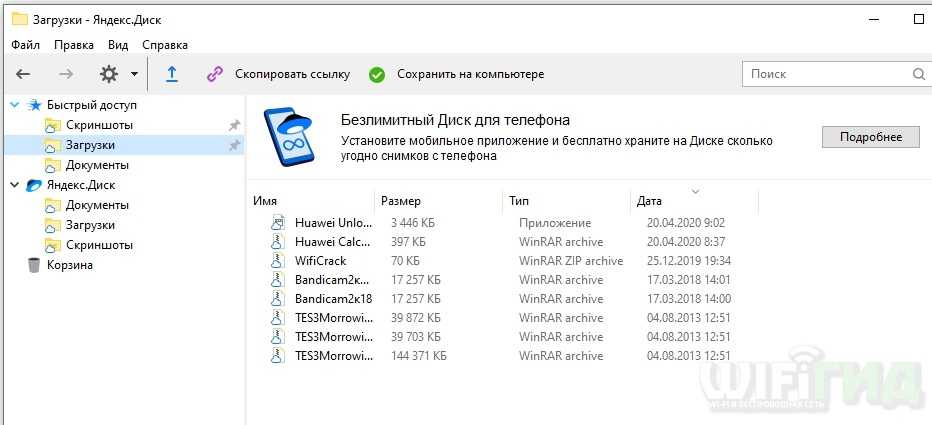Collapse the Яндекс.Диск tree node
The height and width of the screenshot is (425, 932).
coord(14,185)
